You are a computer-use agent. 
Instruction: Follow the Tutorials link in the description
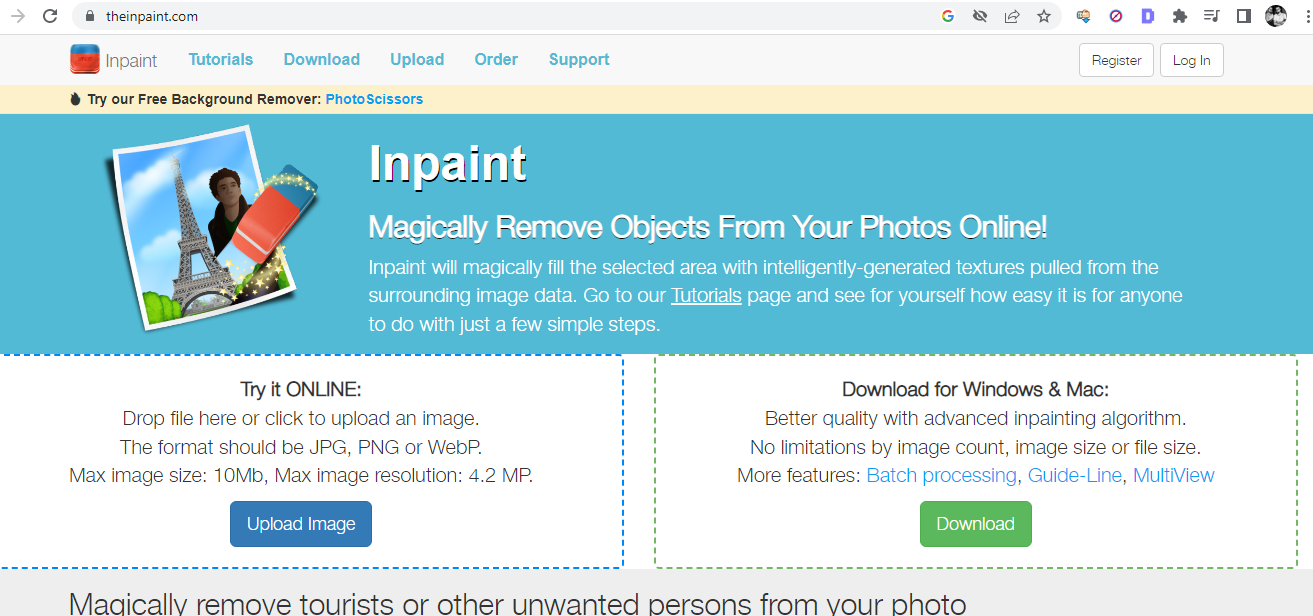coord(706,296)
